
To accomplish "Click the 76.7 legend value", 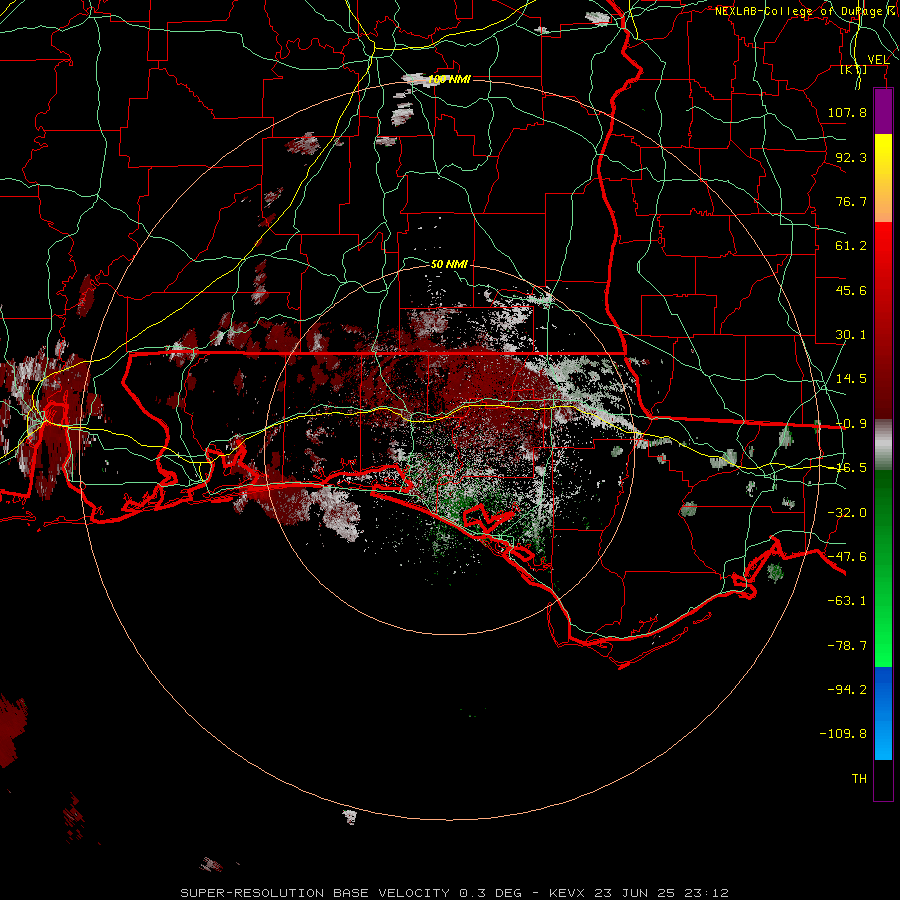I will [x=851, y=201].
